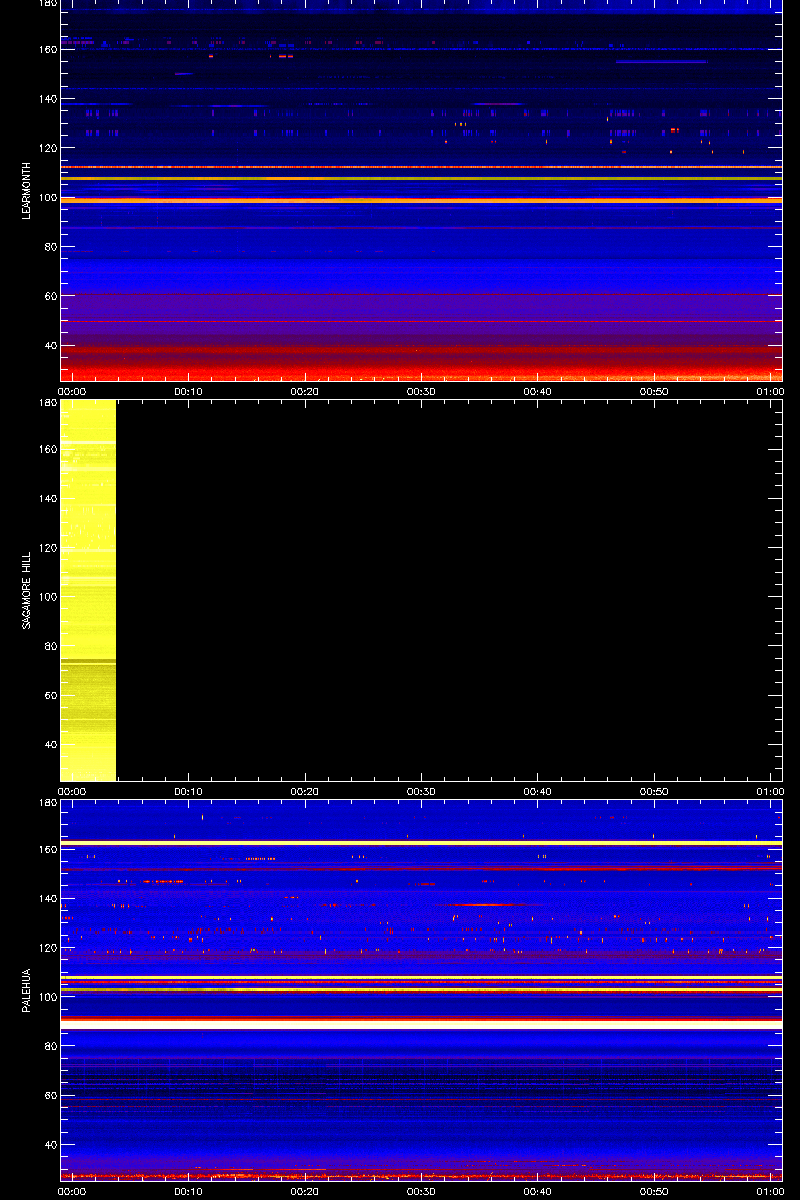
Task: Click the 00:50 time label under Learmonth plot
Action: click(x=654, y=391)
